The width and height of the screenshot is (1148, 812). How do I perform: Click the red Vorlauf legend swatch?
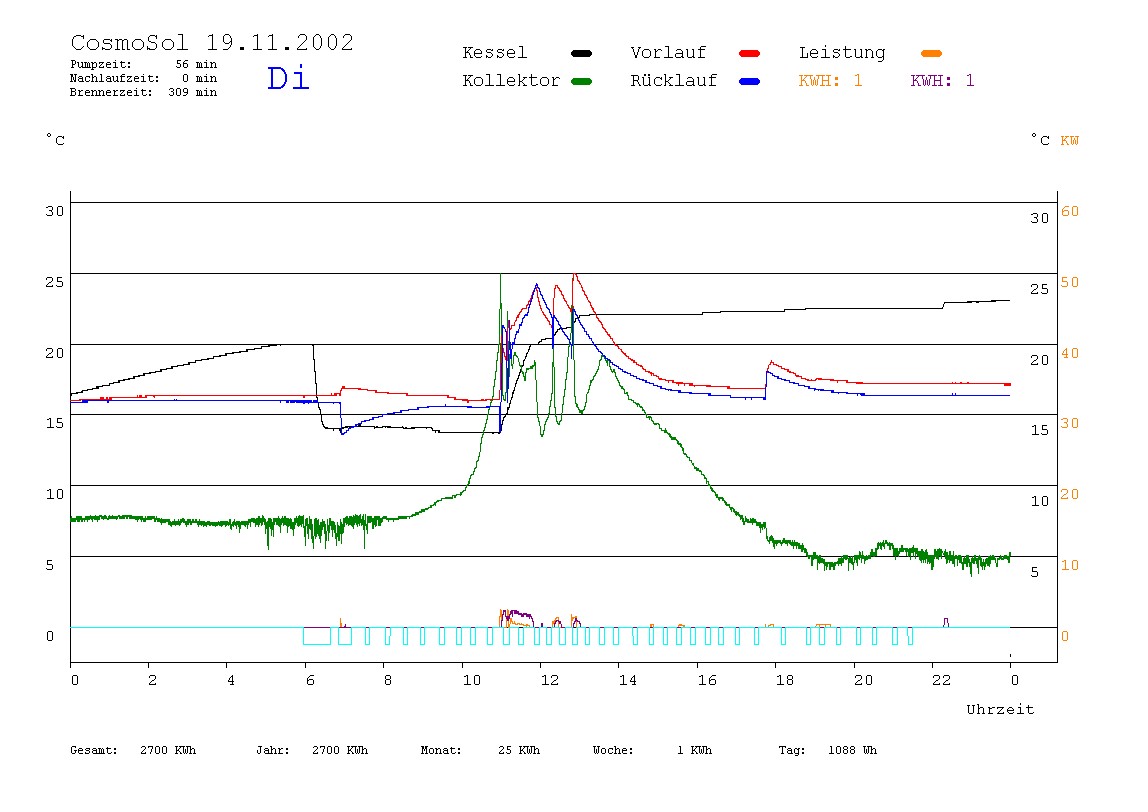pos(750,53)
